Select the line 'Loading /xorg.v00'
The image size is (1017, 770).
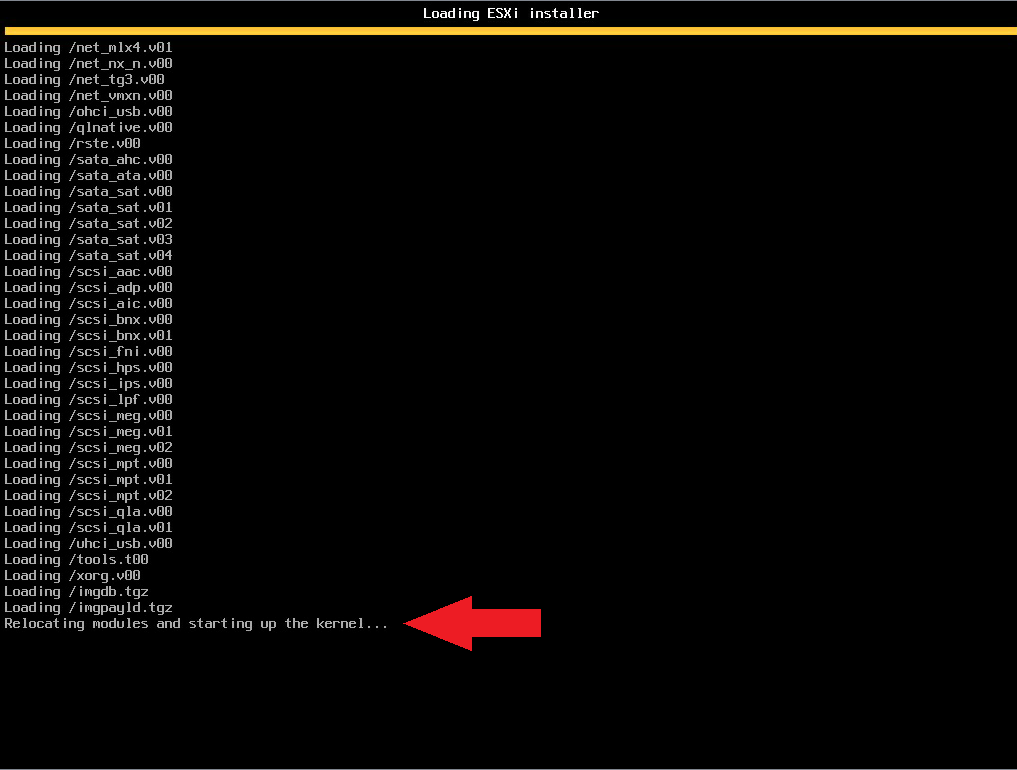tap(73, 575)
